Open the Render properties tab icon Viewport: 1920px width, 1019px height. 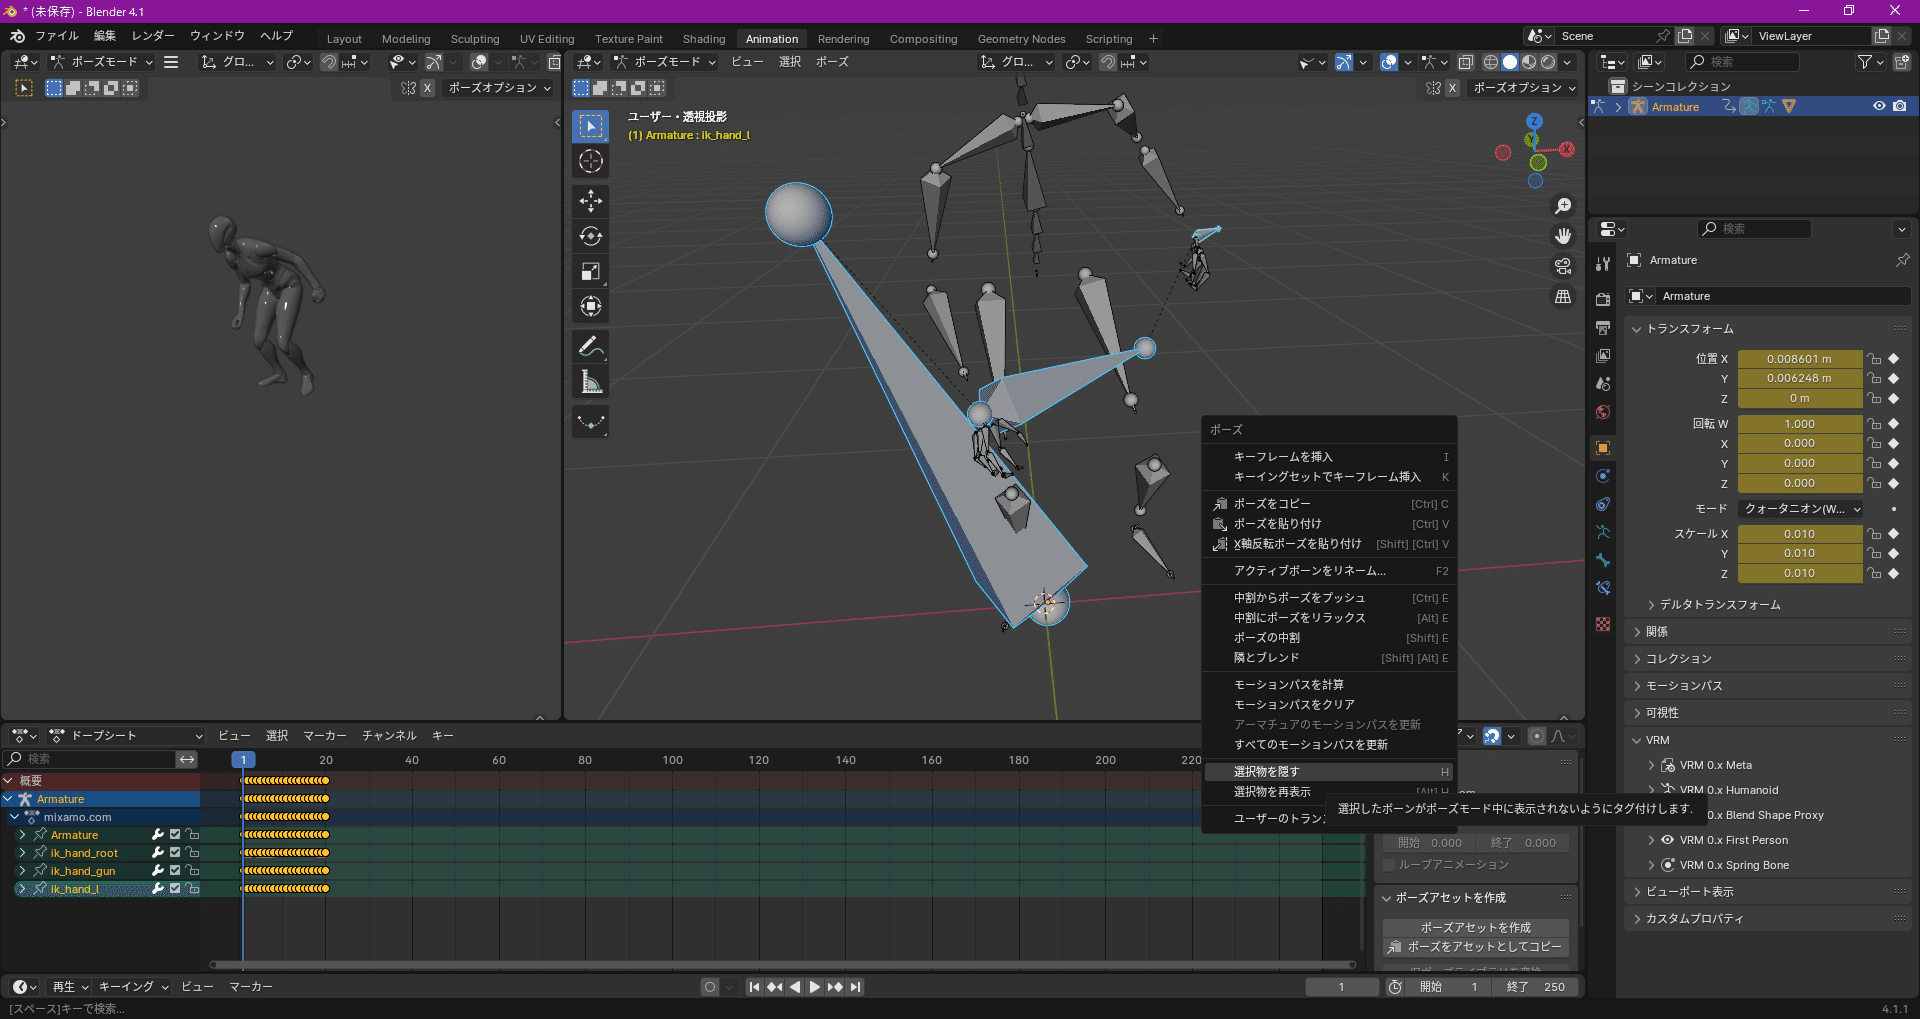click(x=1603, y=299)
